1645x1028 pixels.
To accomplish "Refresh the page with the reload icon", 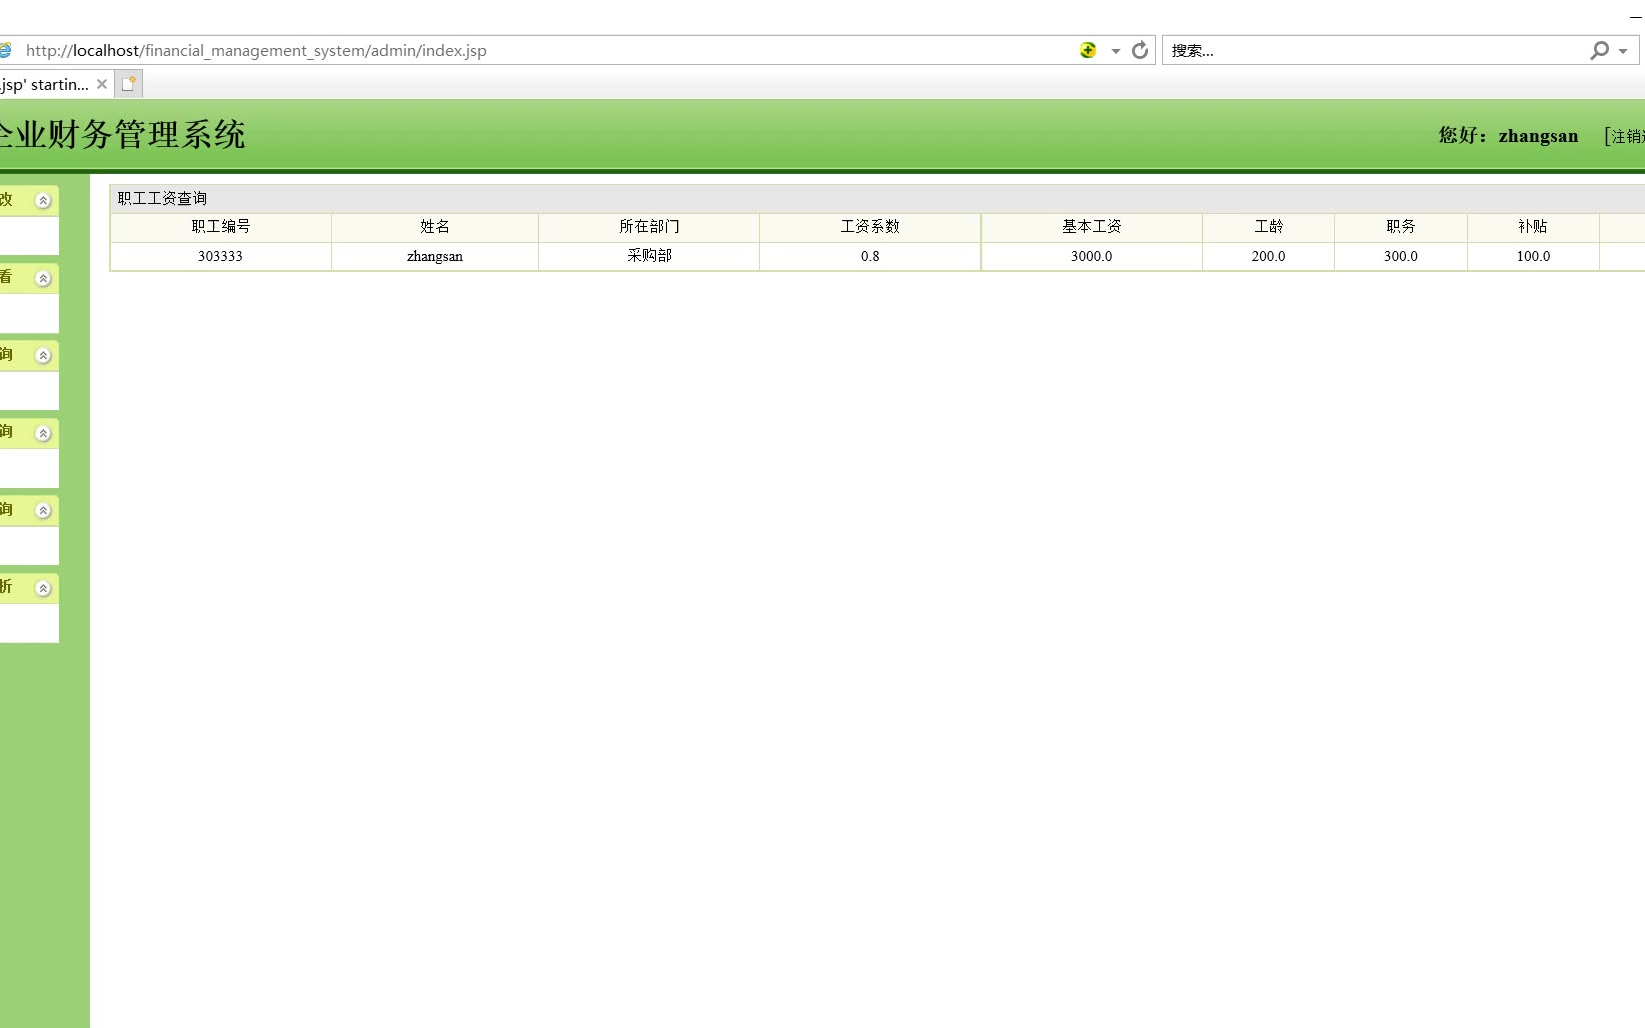I will pos(1140,50).
